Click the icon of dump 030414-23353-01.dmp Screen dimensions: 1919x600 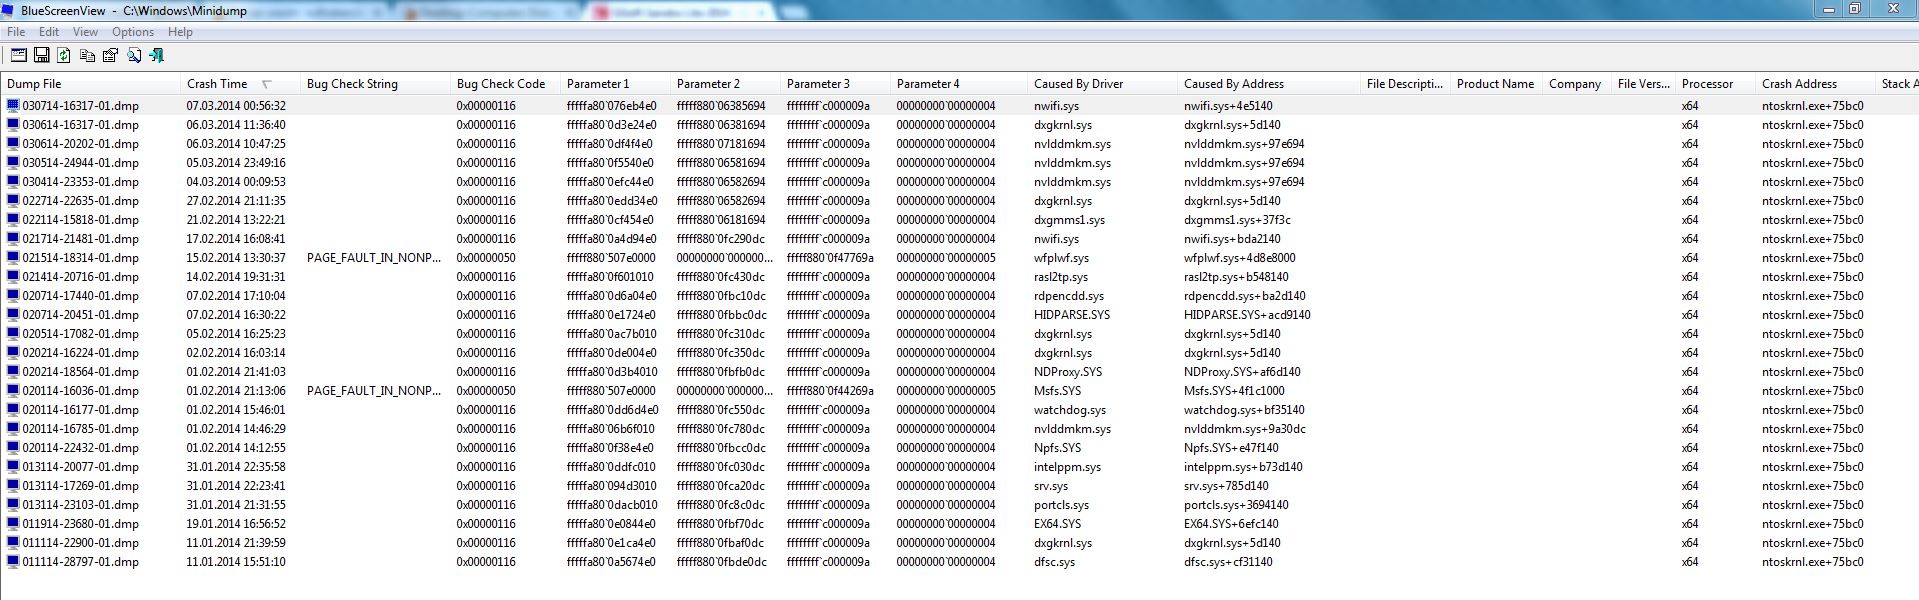click(13, 181)
